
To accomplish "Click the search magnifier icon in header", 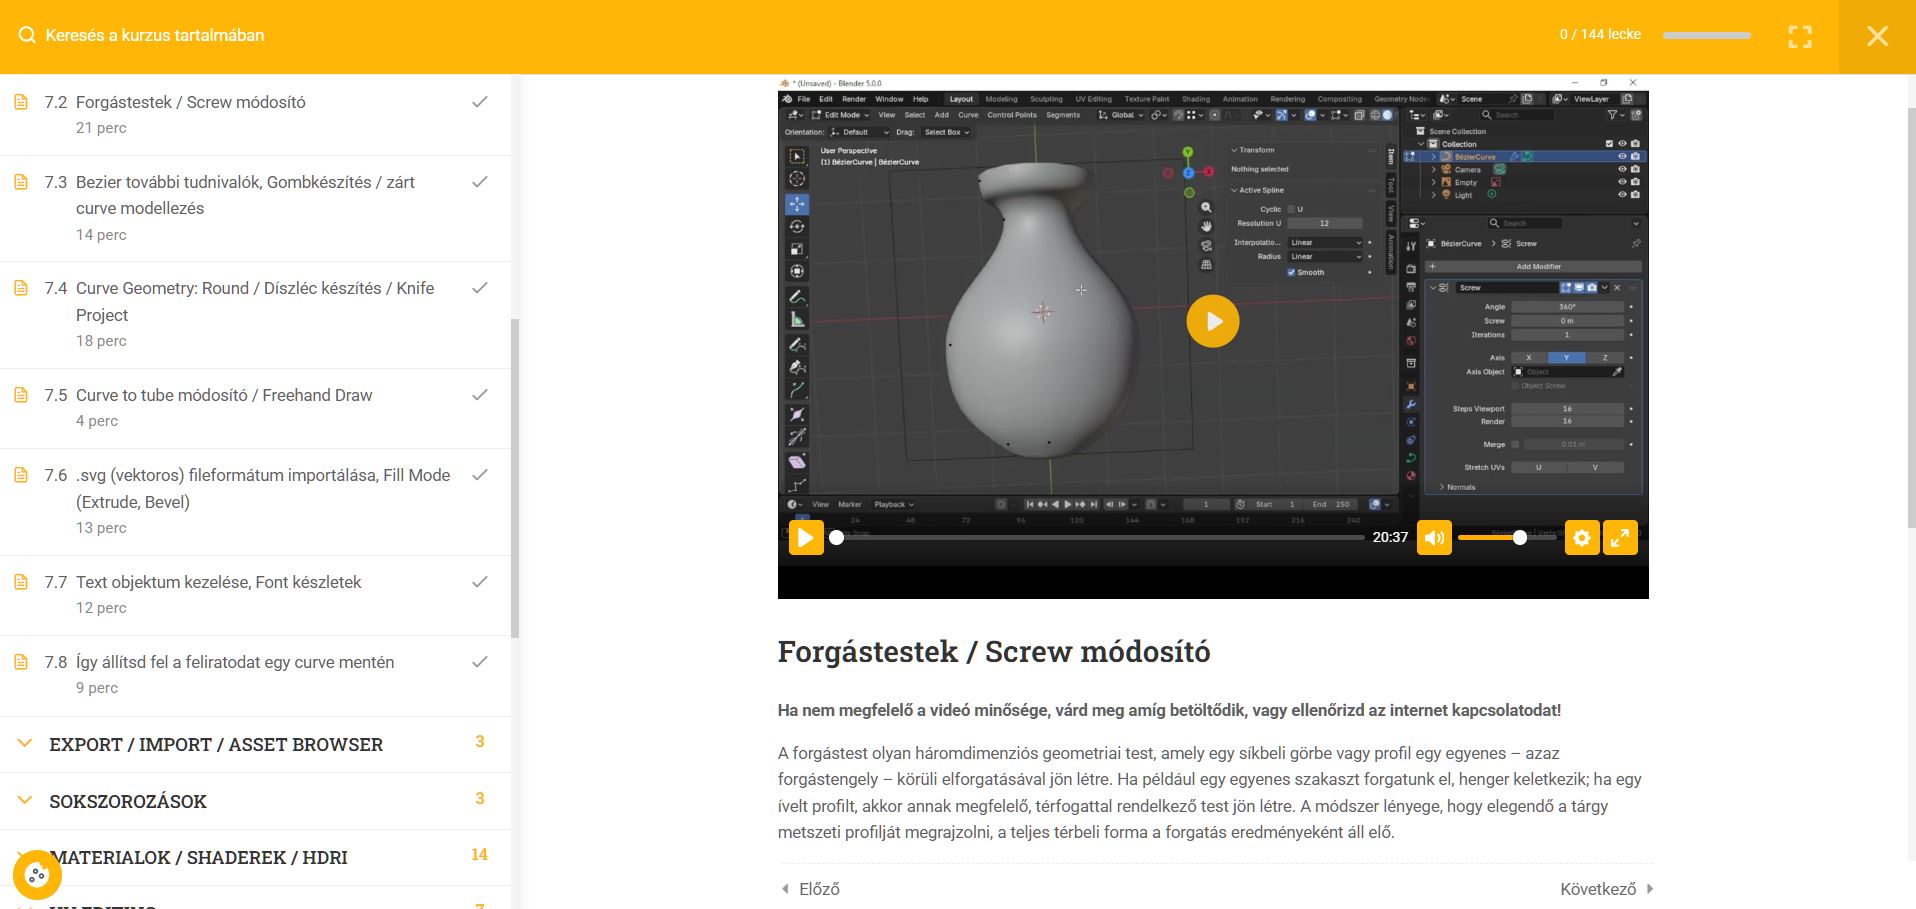I will point(27,36).
